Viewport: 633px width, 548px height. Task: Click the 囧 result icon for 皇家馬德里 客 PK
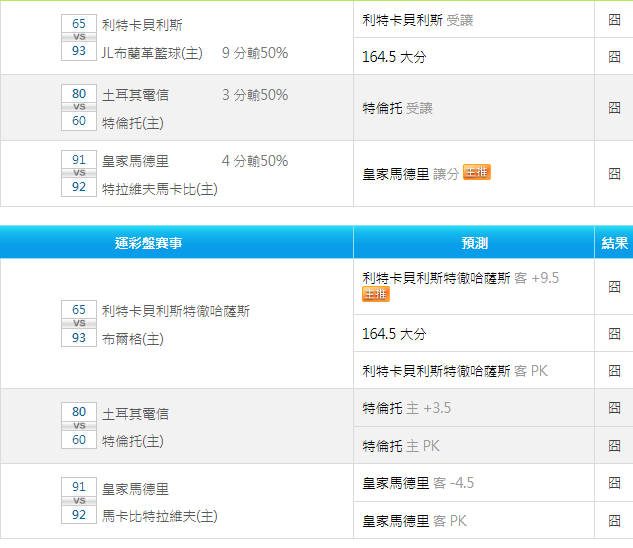pos(614,520)
